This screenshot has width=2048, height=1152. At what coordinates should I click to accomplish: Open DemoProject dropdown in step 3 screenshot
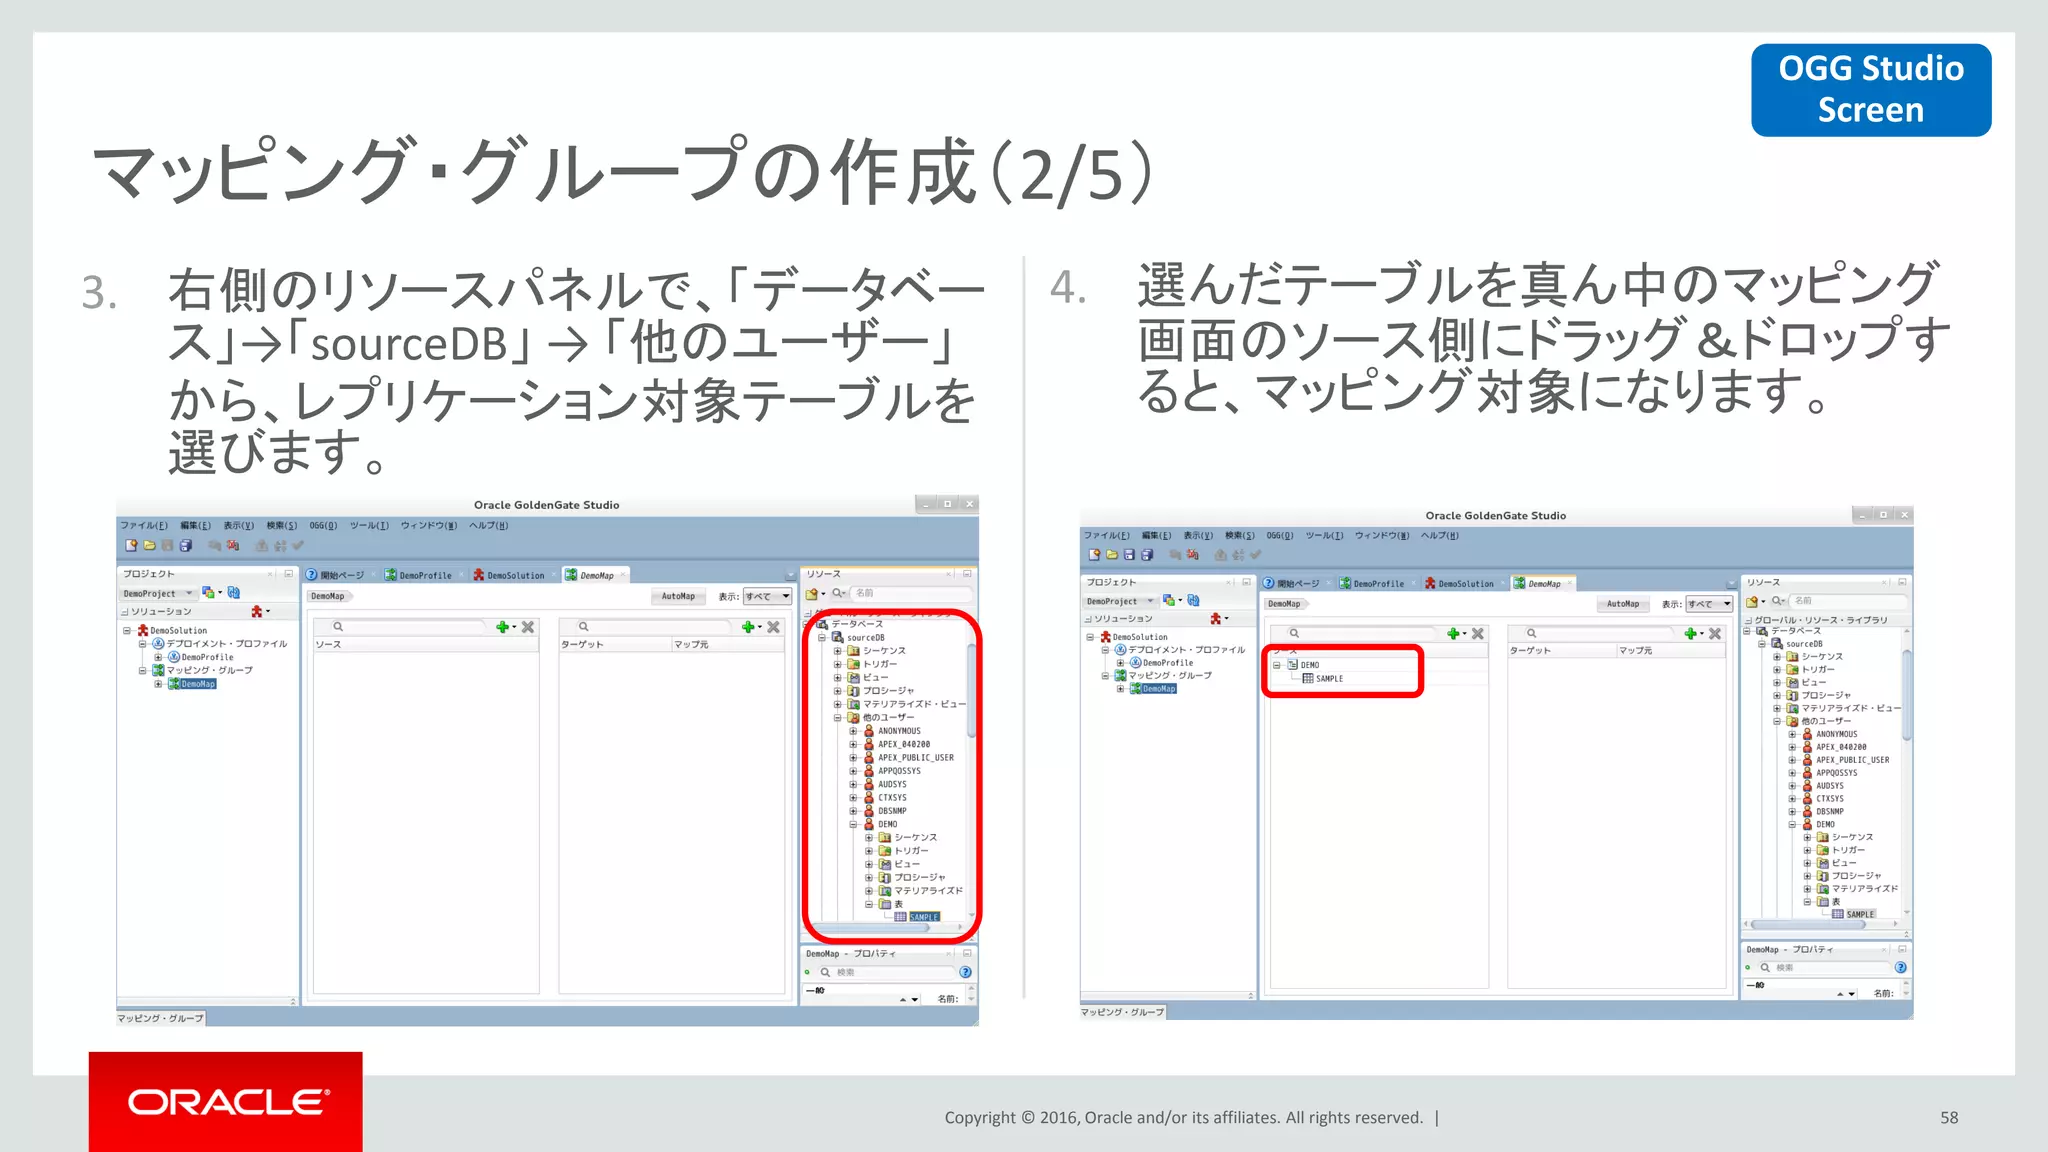tap(159, 593)
